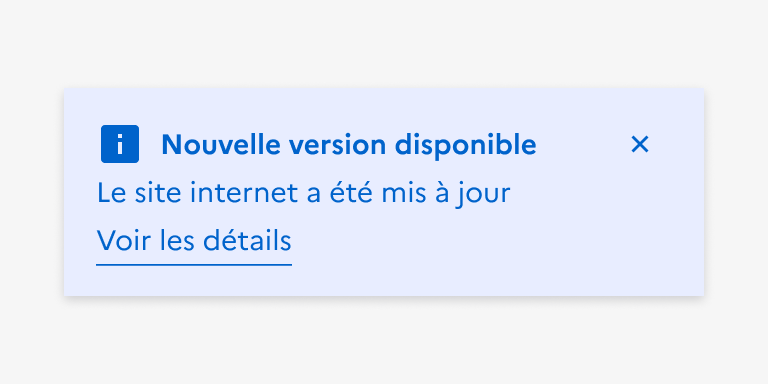Image resolution: width=768 pixels, height=384 pixels.
Task: Click the word 'détails' in the link
Action: coord(247,241)
